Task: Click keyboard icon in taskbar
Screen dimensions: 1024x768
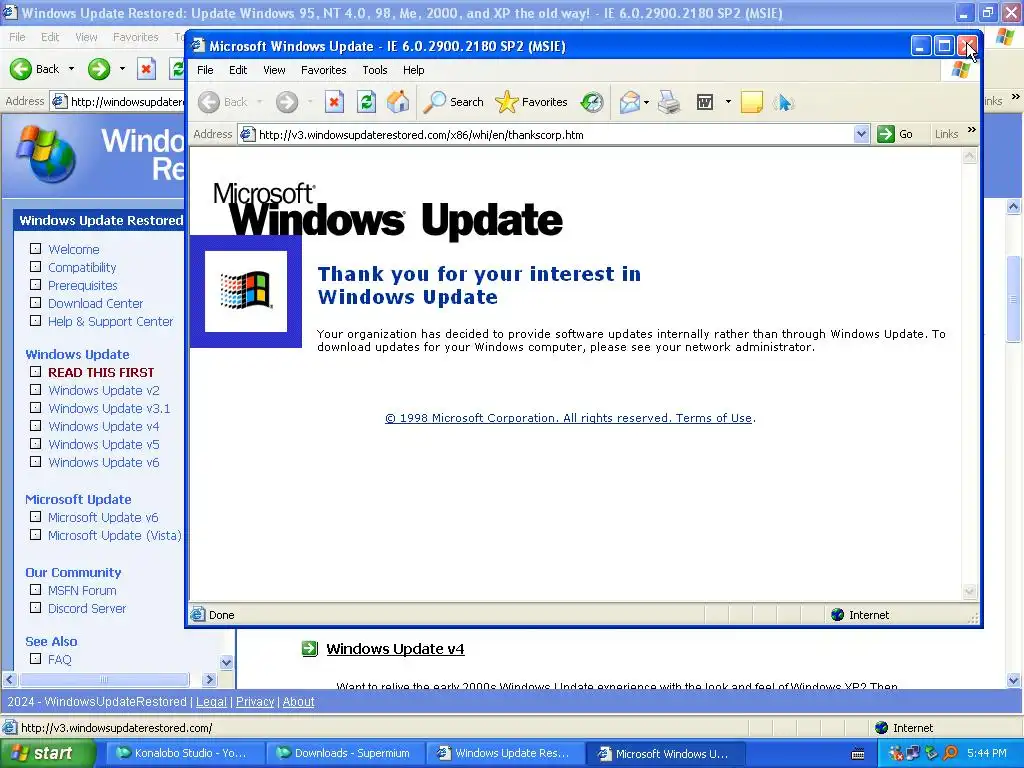Action: [x=858, y=754]
